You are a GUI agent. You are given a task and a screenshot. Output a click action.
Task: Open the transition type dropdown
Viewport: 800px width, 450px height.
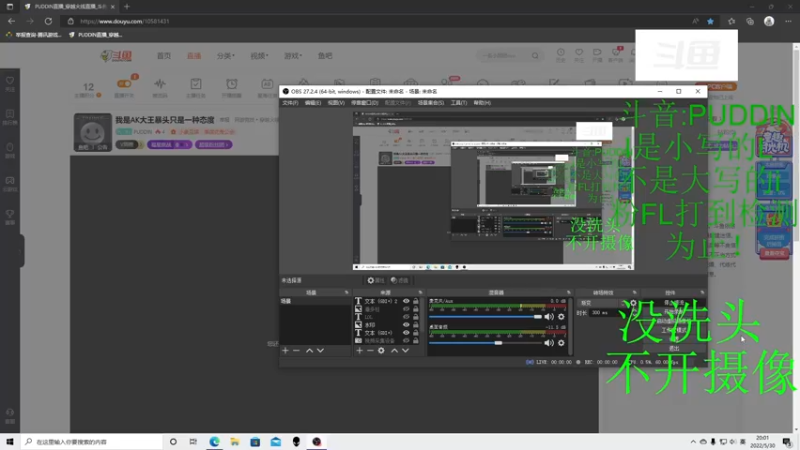point(602,303)
